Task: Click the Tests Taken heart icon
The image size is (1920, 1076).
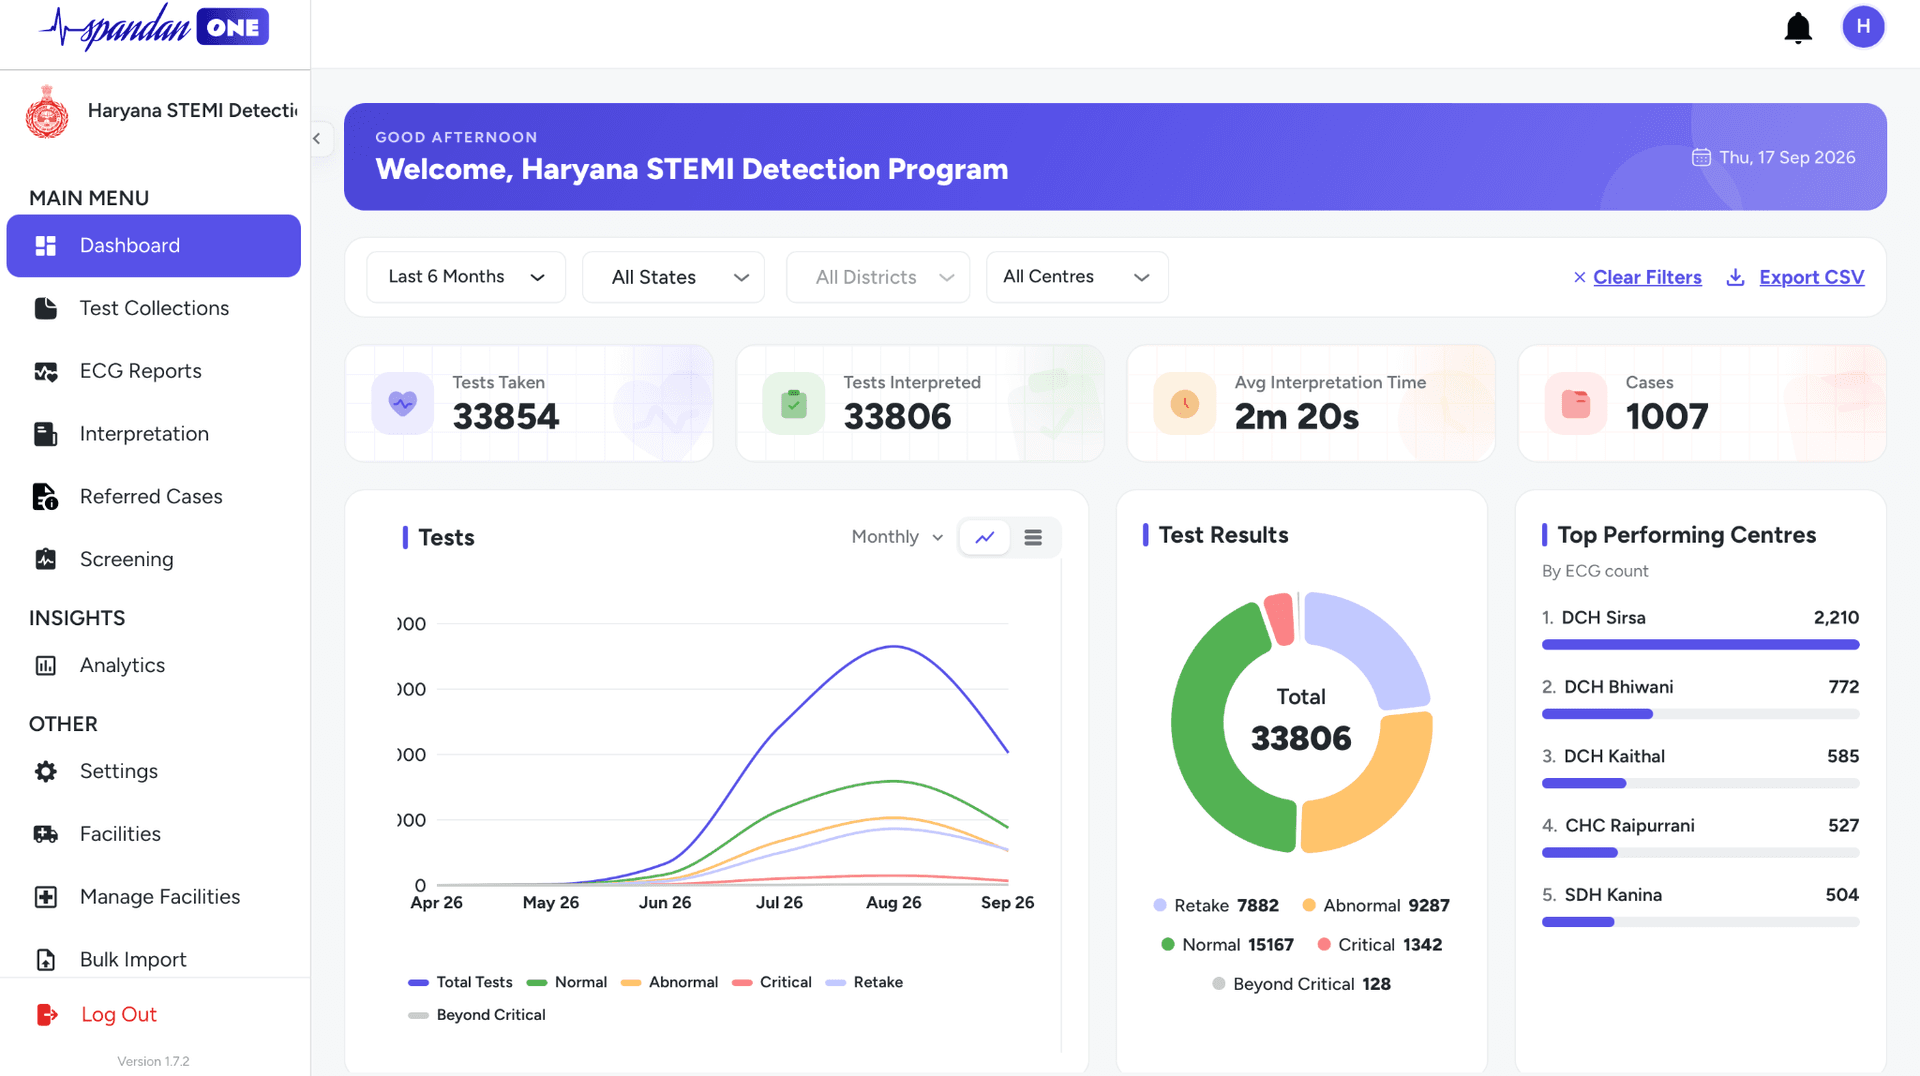Action: [402, 403]
